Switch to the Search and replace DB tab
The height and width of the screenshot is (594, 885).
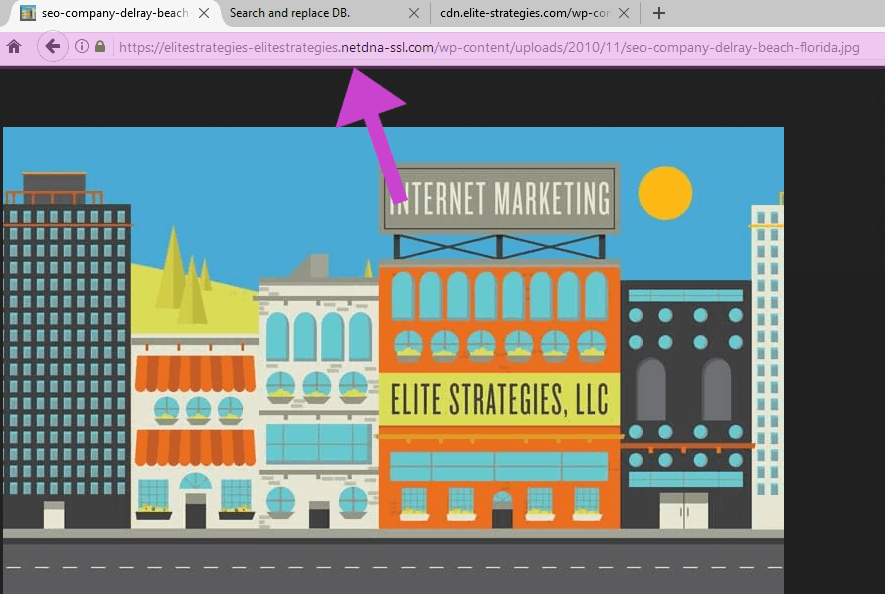pos(324,13)
